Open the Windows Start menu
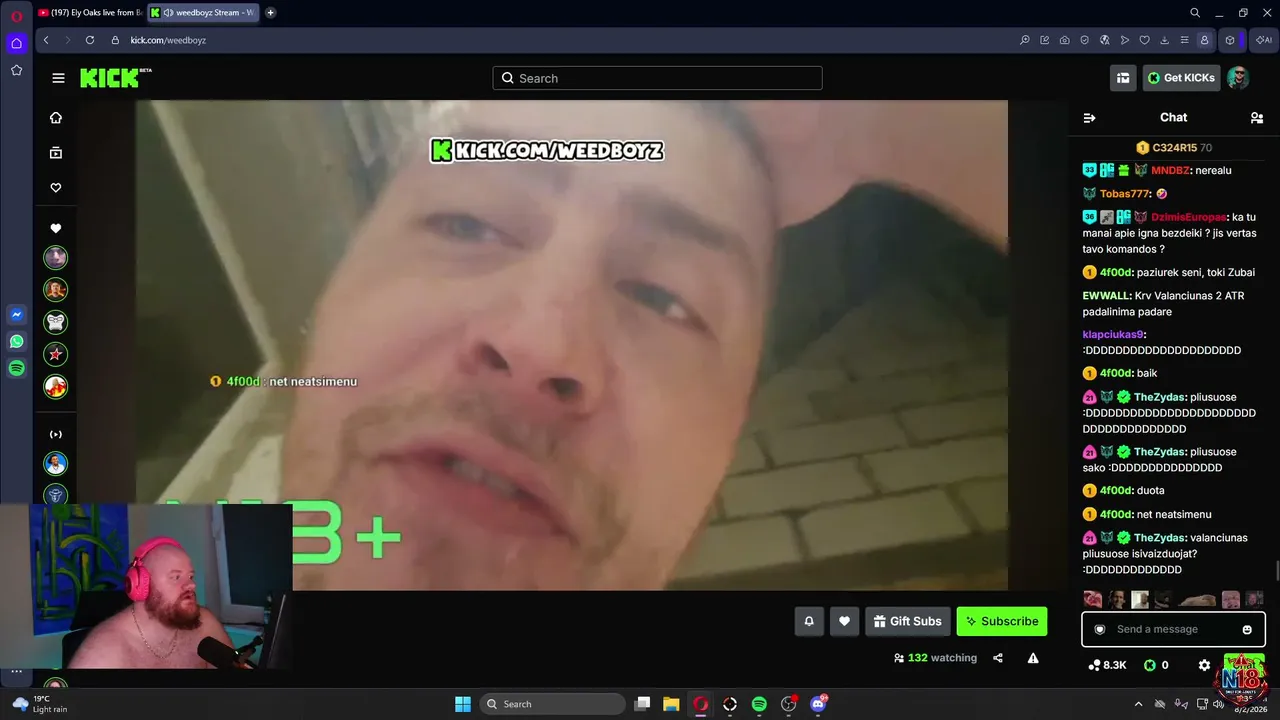The width and height of the screenshot is (1280, 720). click(463, 704)
